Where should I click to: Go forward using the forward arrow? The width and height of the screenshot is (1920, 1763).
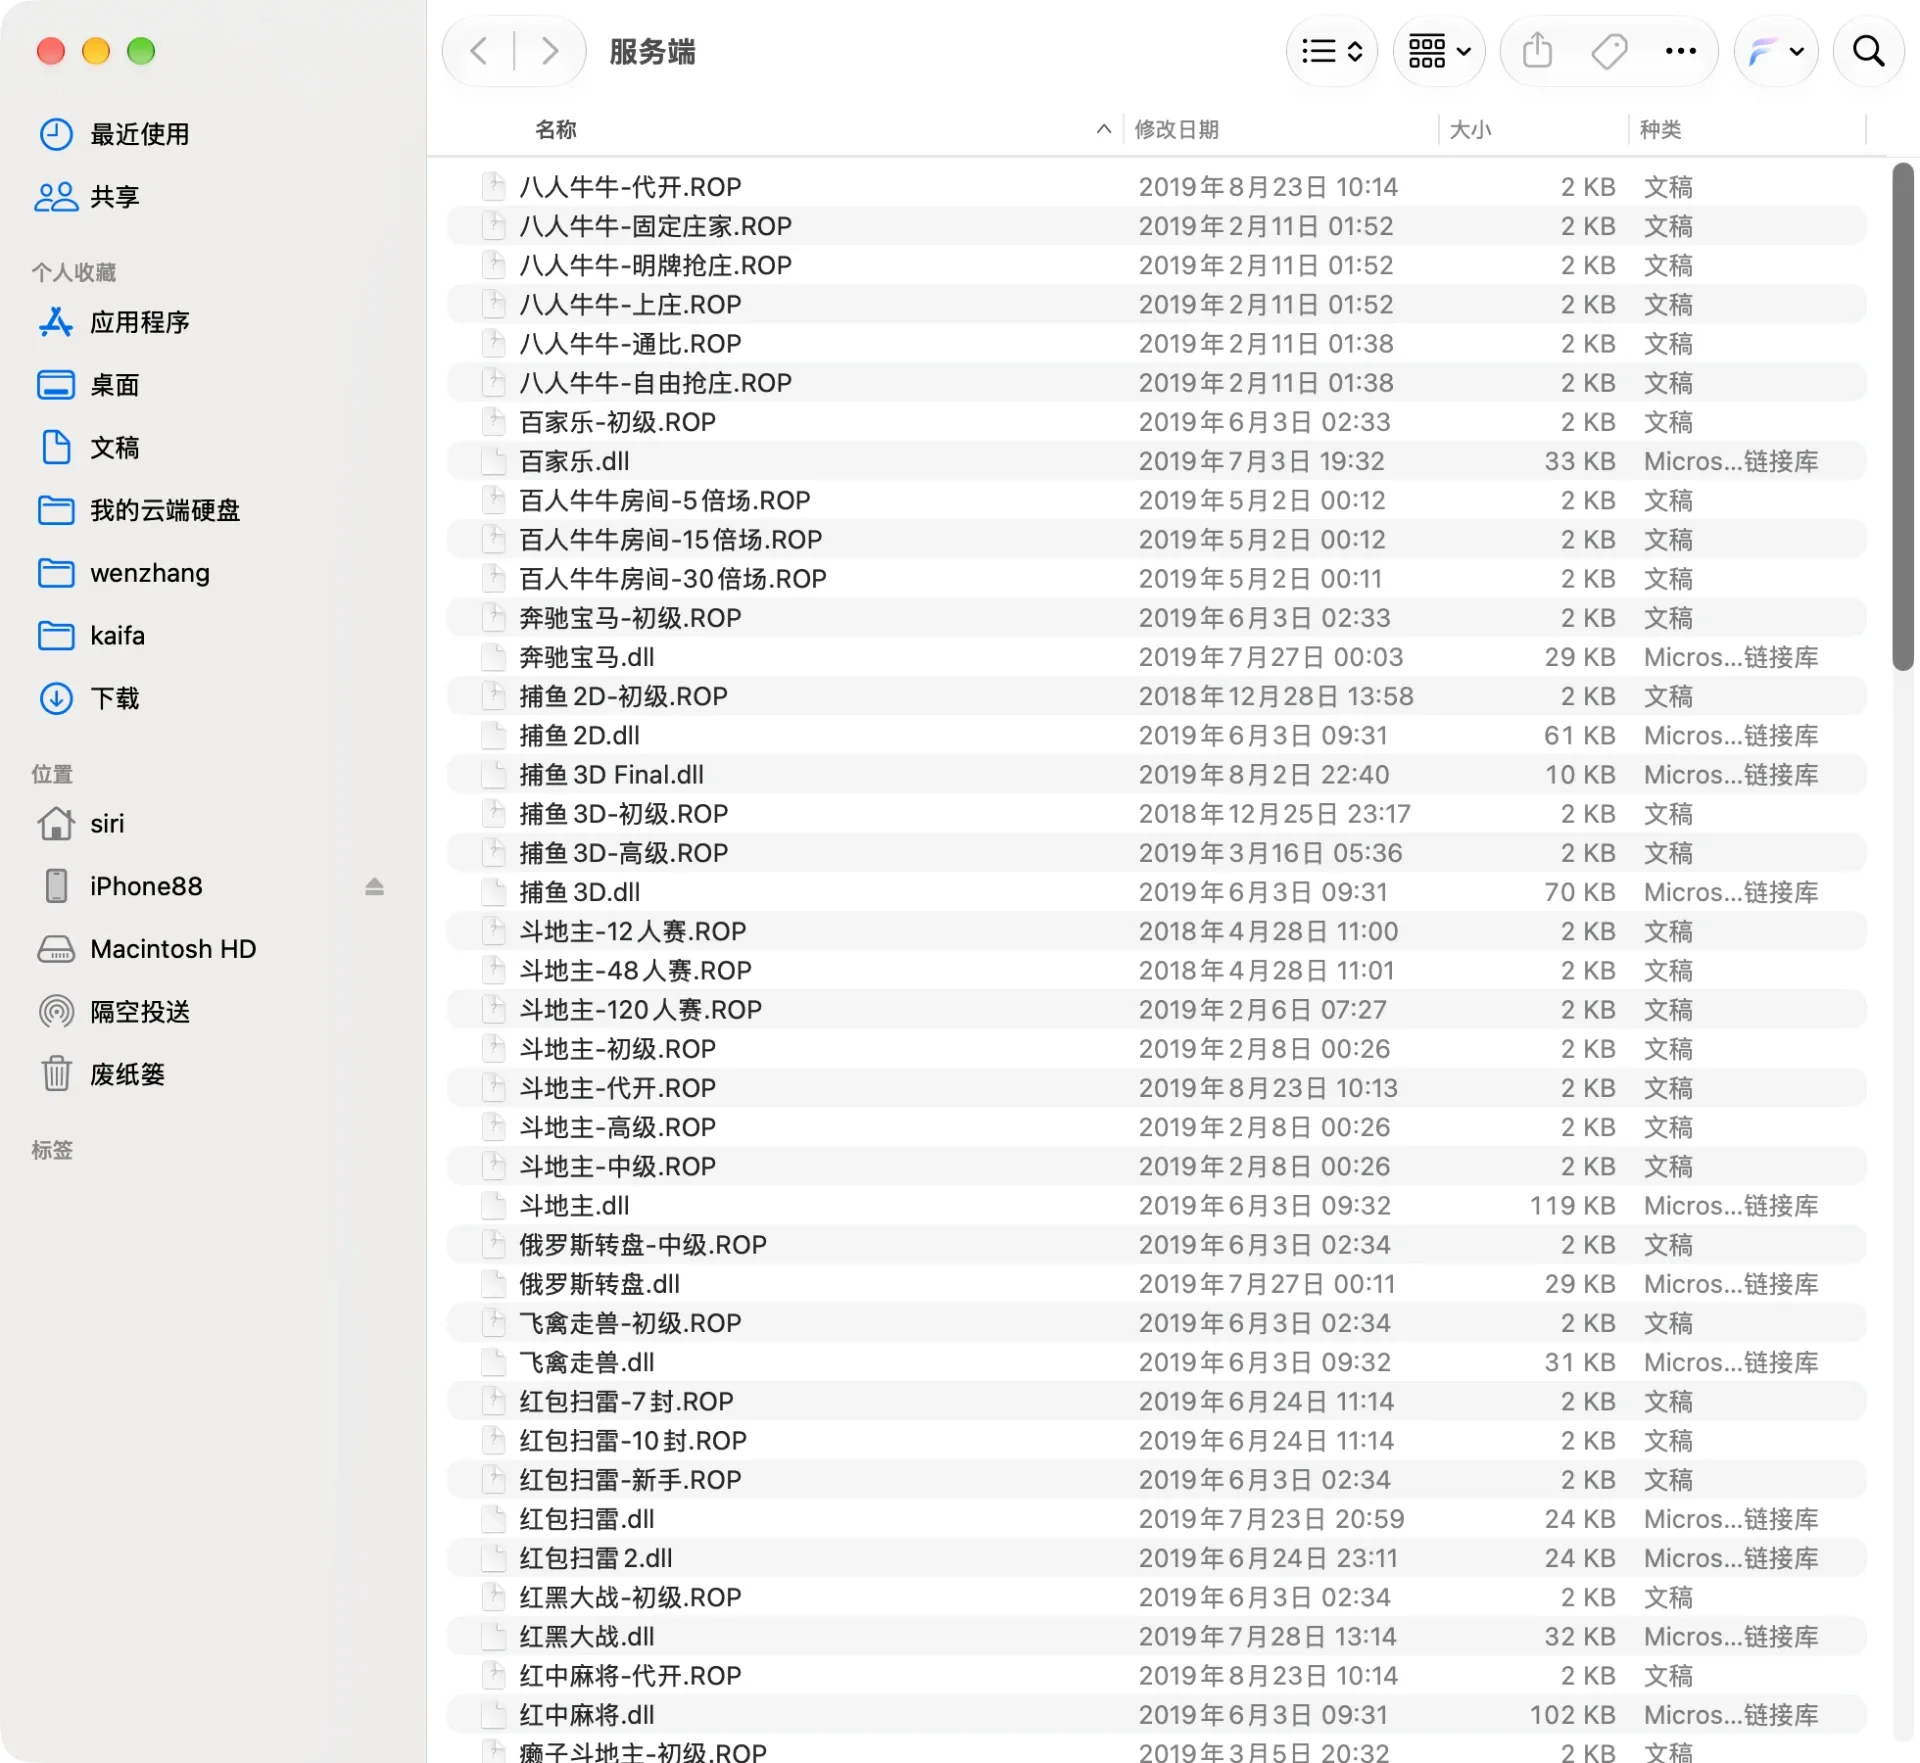pyautogui.click(x=549, y=51)
